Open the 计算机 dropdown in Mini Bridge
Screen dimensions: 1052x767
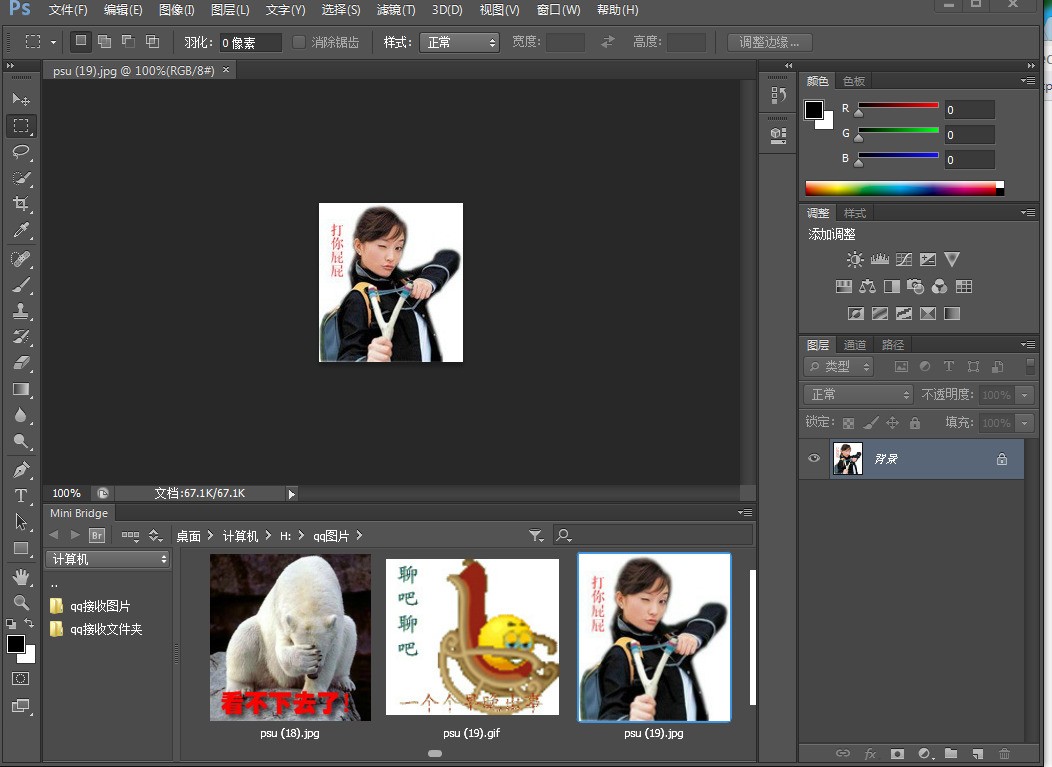click(108, 559)
